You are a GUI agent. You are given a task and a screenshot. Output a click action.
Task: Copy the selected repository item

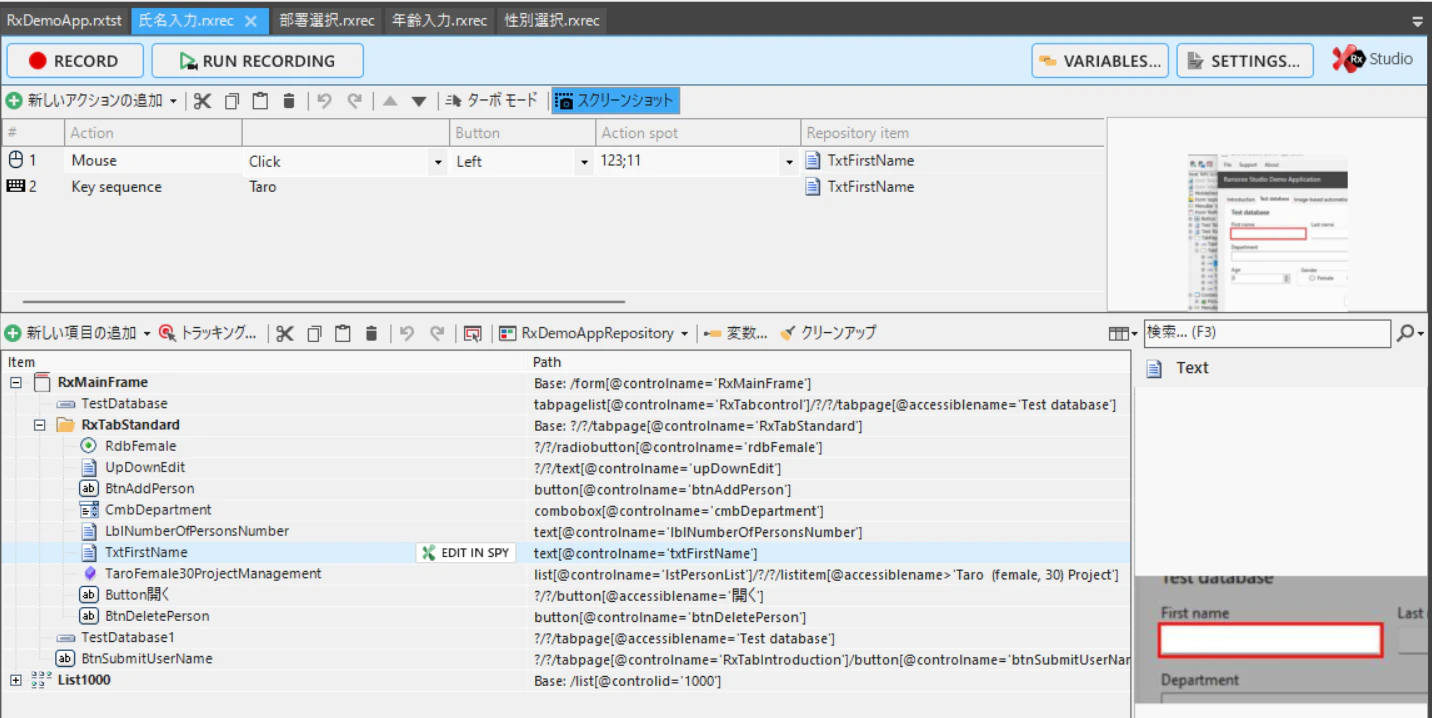click(314, 333)
